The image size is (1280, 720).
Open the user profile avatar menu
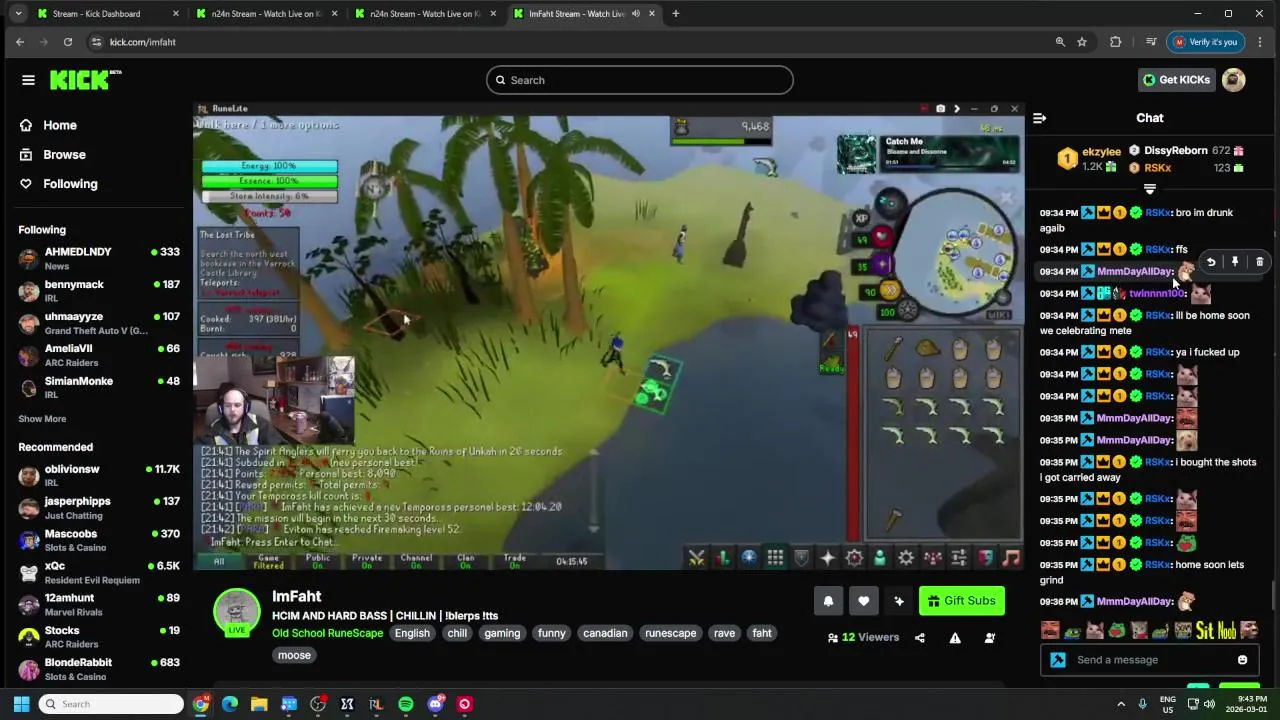pyautogui.click(x=1234, y=80)
